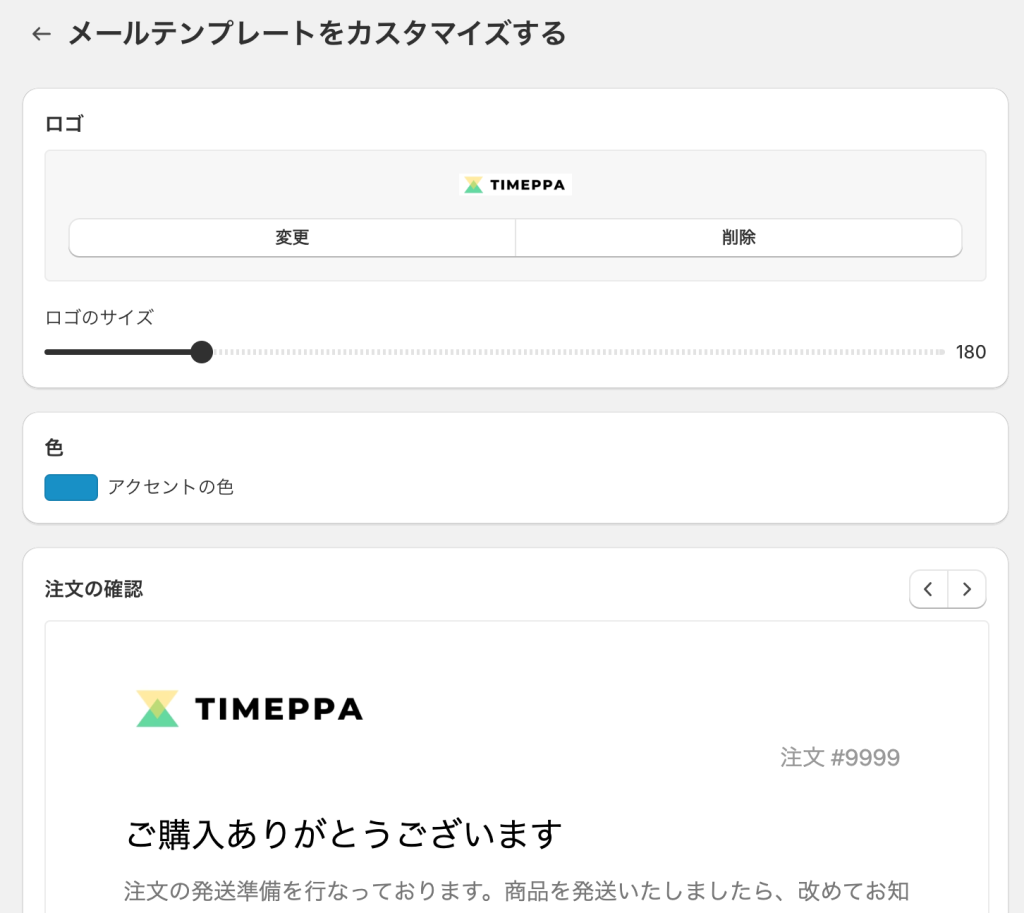Click the 注文 #9999 order number text
This screenshot has height=913, width=1024.
click(838, 758)
